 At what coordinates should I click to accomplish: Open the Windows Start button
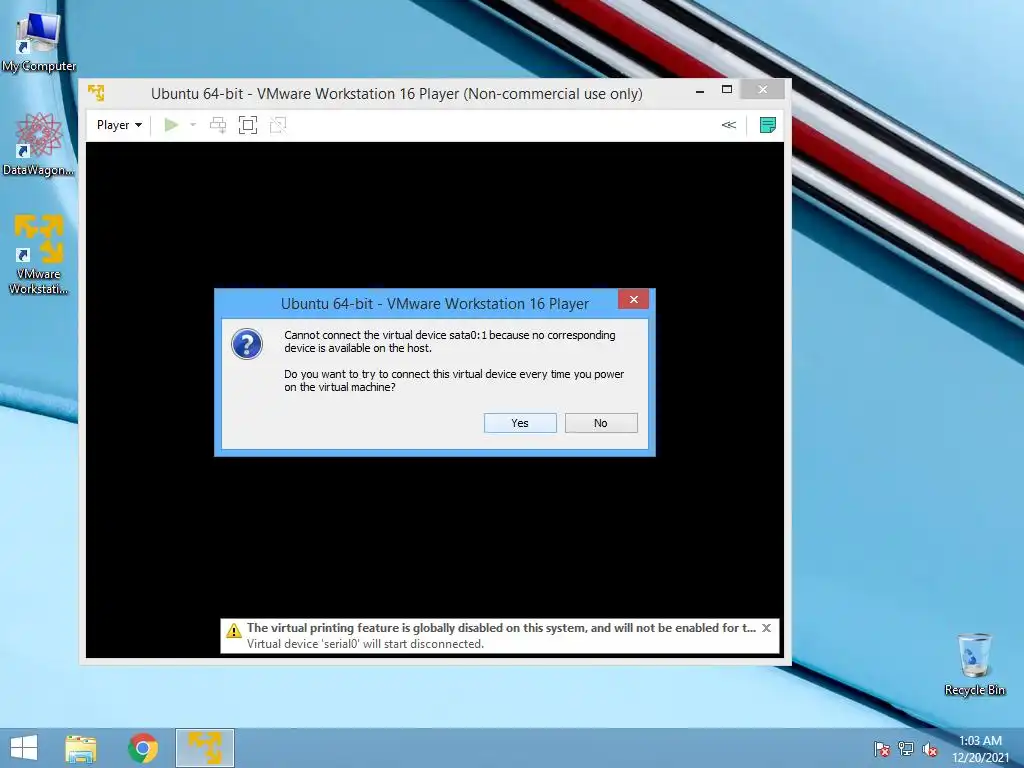tap(24, 748)
